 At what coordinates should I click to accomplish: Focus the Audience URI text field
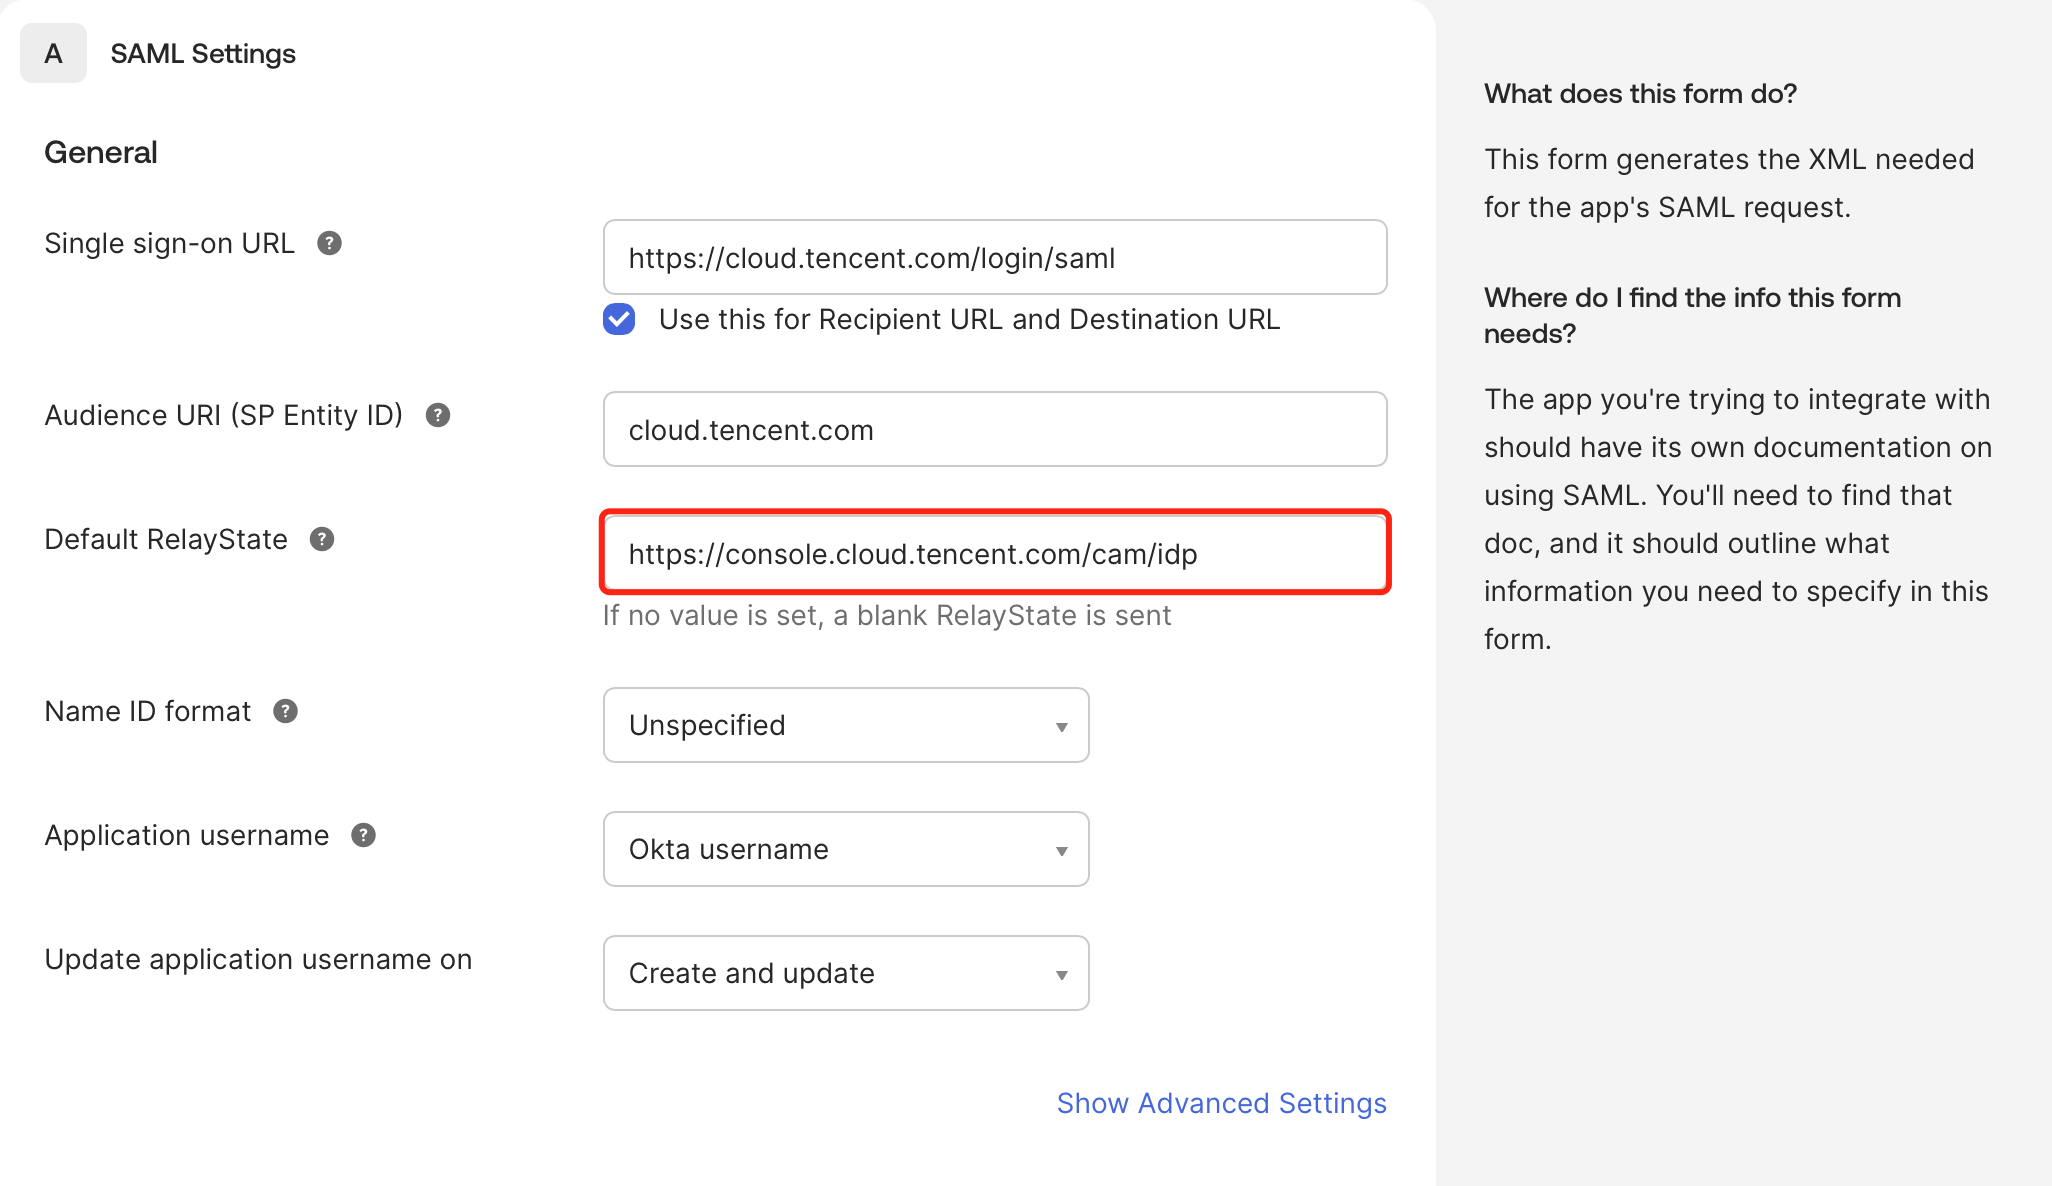[994, 430]
